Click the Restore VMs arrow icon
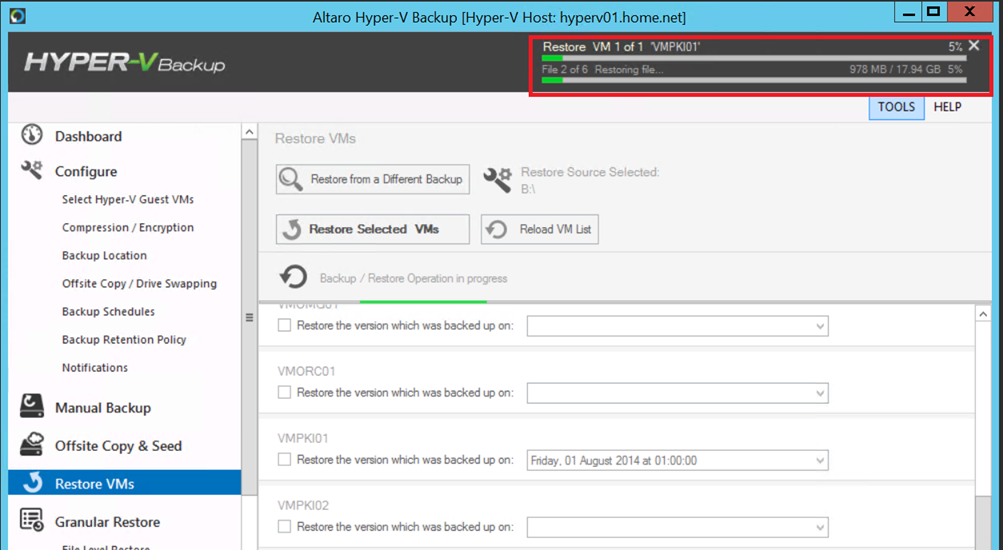1003x550 pixels. 32,483
